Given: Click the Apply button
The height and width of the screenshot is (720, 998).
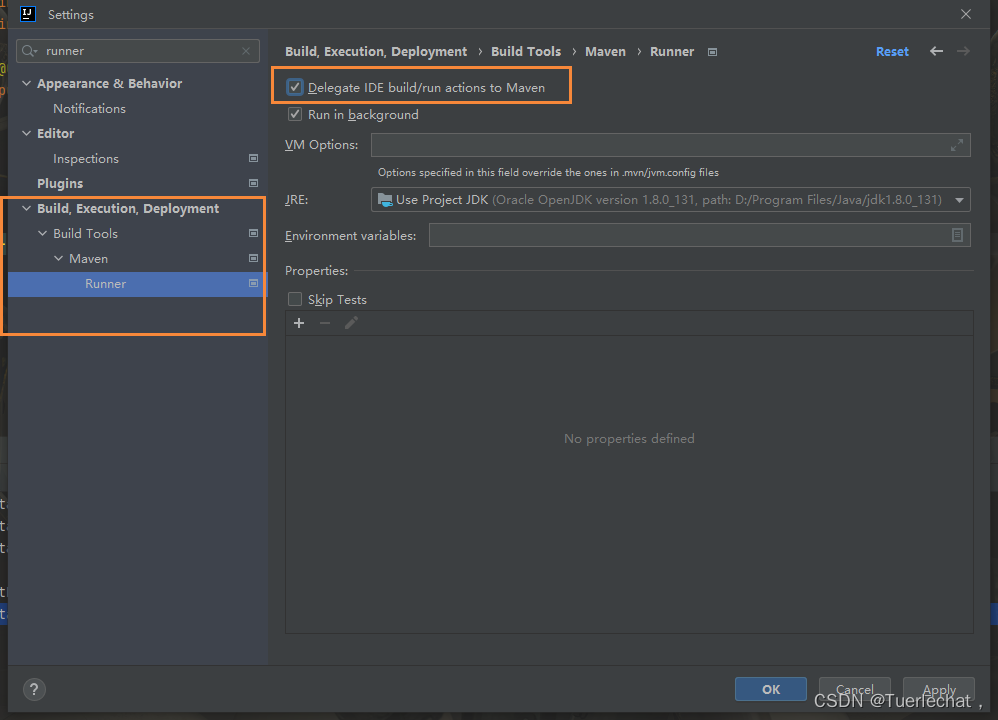Looking at the screenshot, I should 939,689.
